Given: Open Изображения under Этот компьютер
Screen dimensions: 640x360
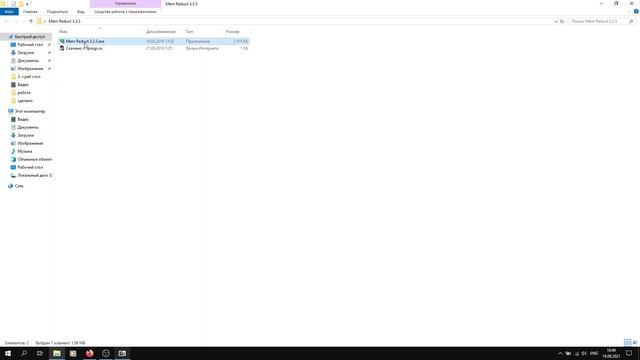Looking at the screenshot, I should tap(30, 143).
